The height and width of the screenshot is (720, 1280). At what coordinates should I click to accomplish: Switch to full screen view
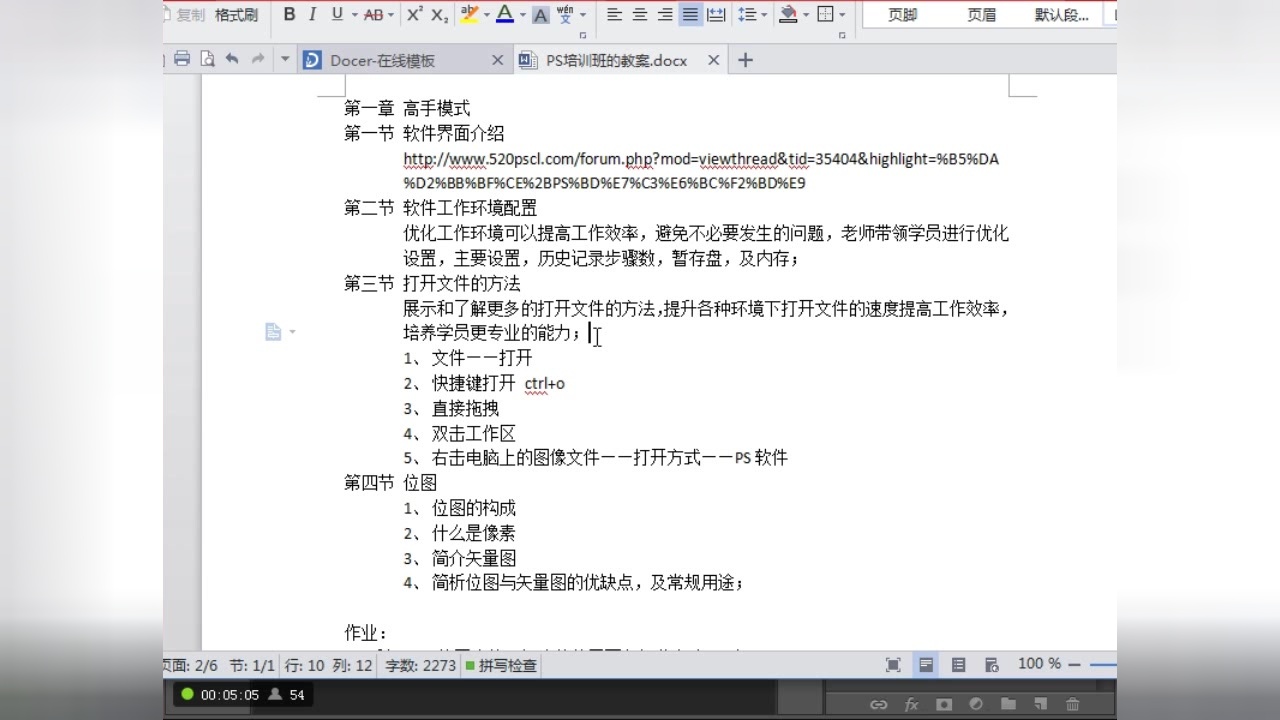893,664
